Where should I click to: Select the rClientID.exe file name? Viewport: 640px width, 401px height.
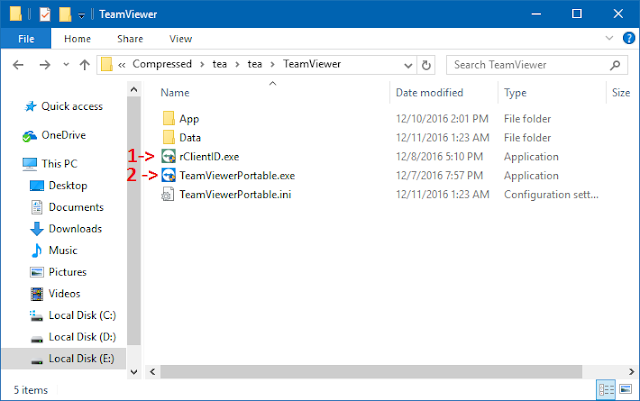point(209,156)
